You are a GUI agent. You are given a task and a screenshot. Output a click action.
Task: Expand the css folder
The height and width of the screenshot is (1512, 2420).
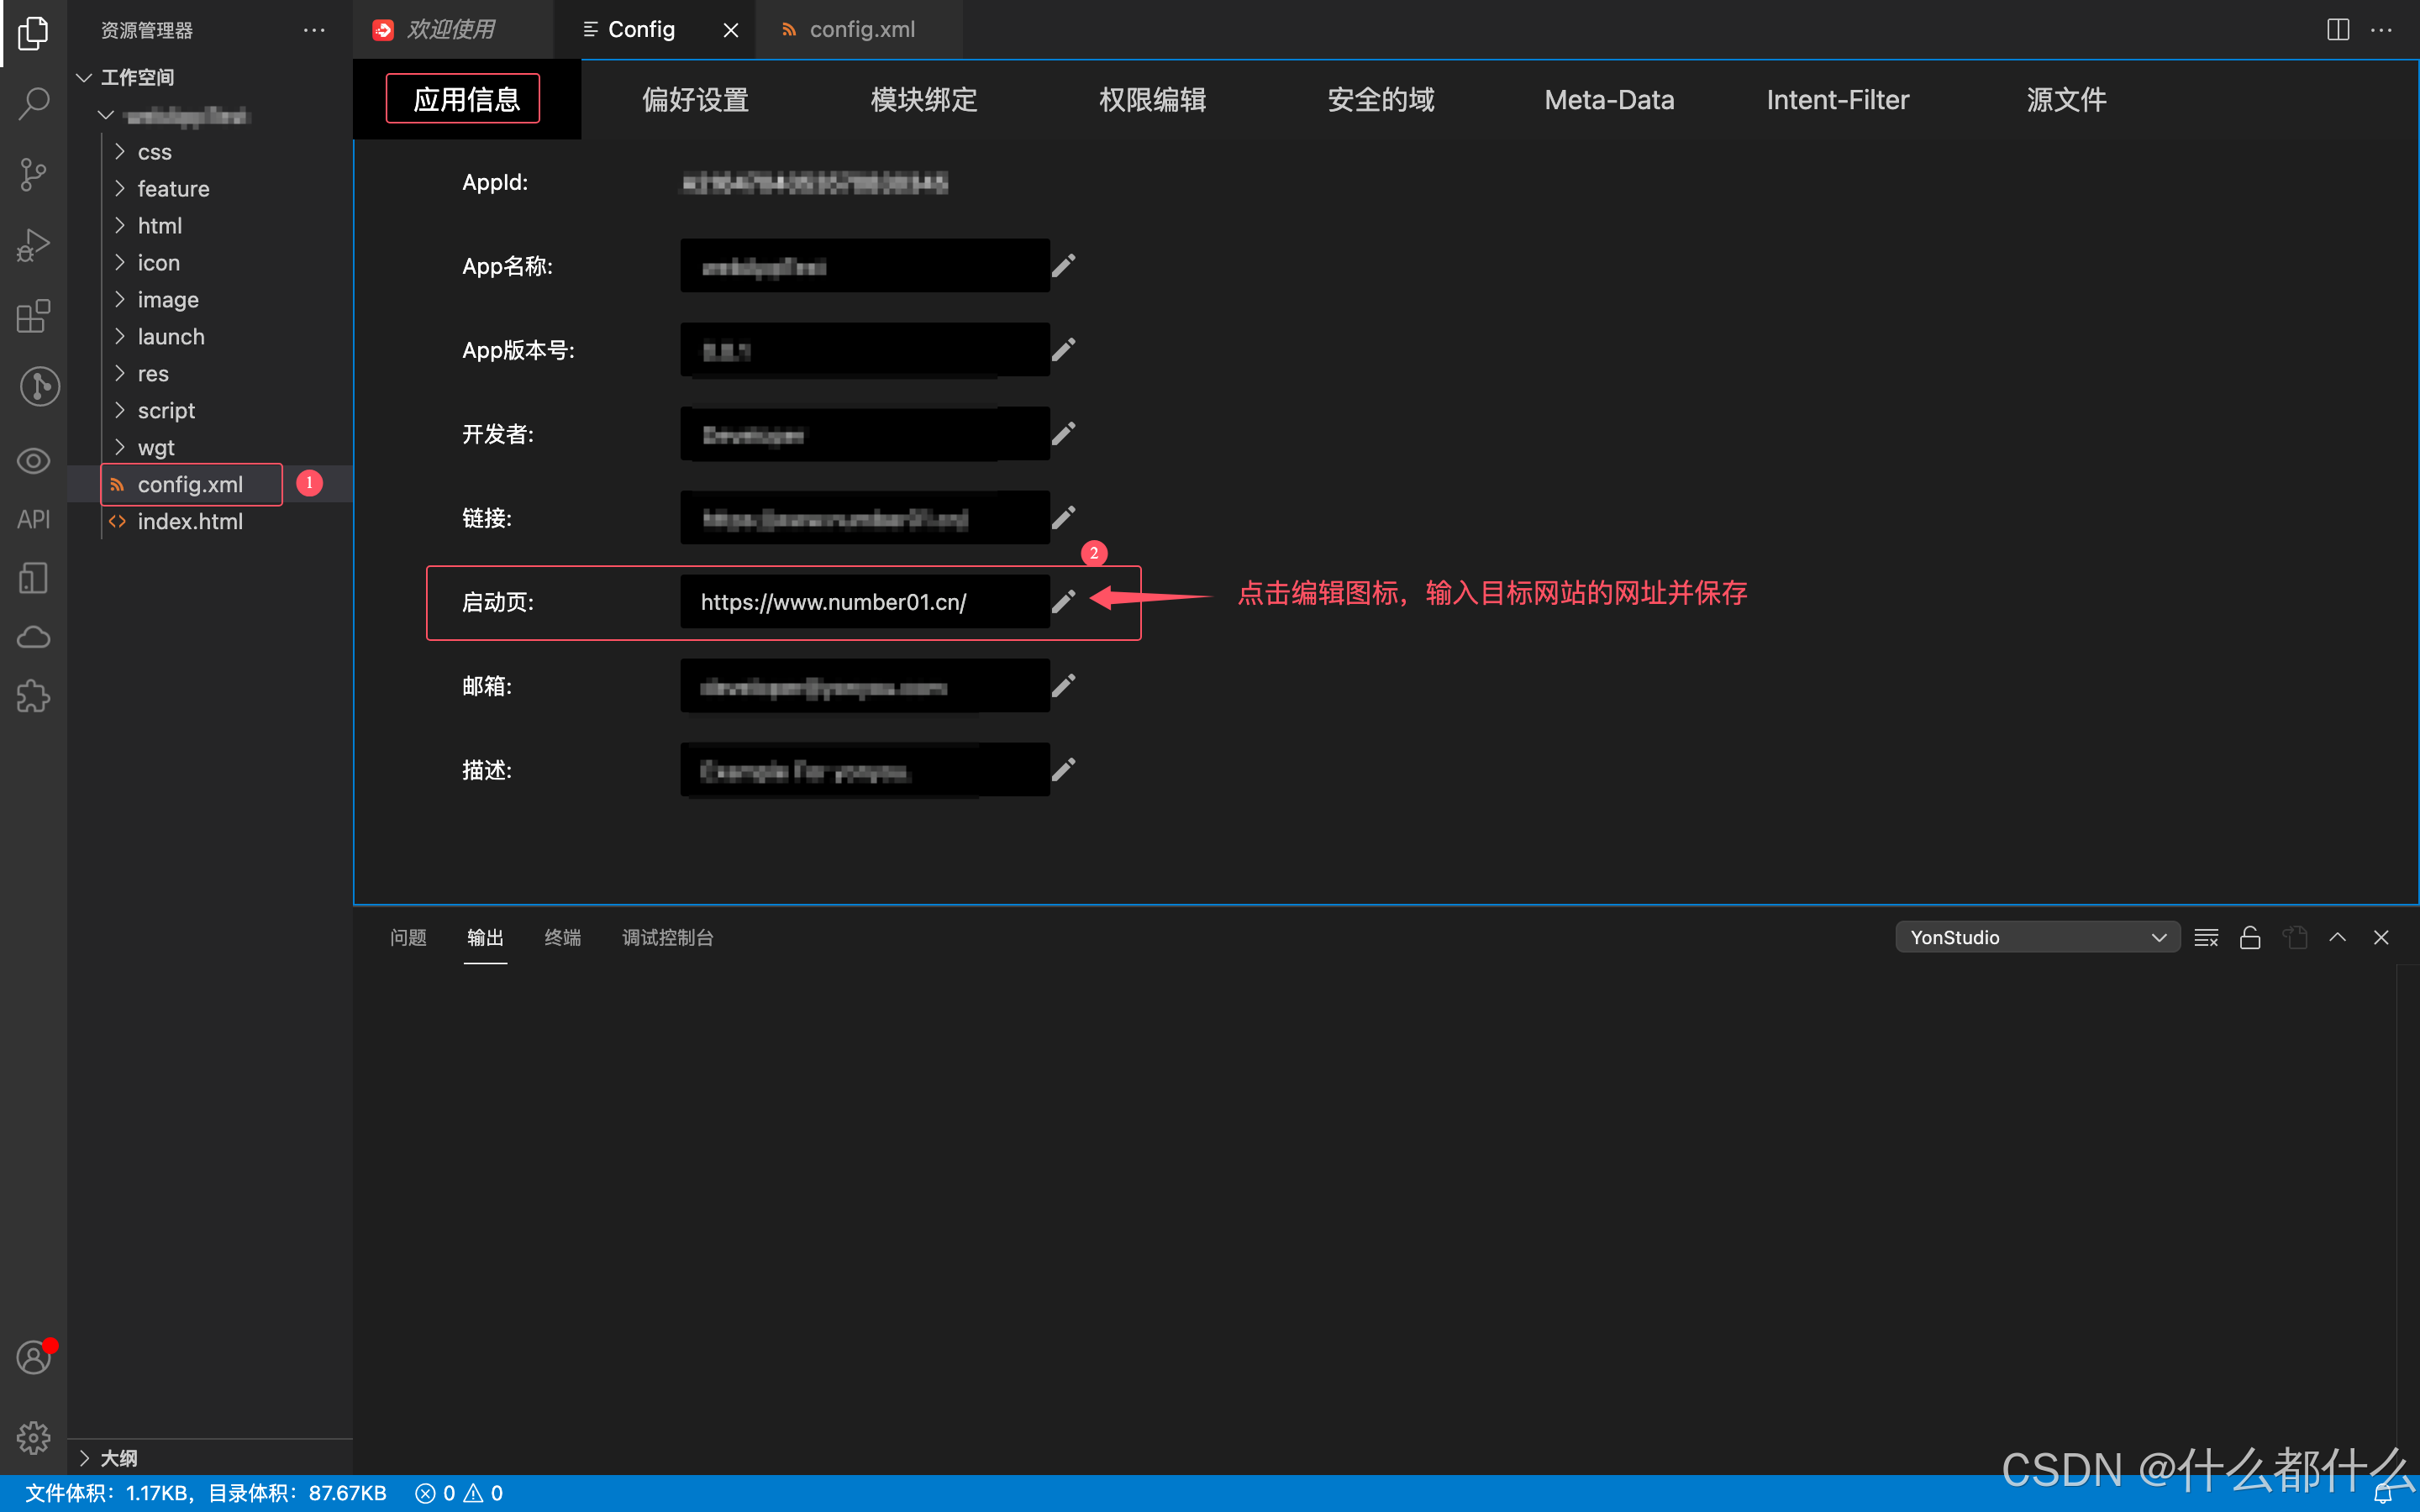pos(155,152)
